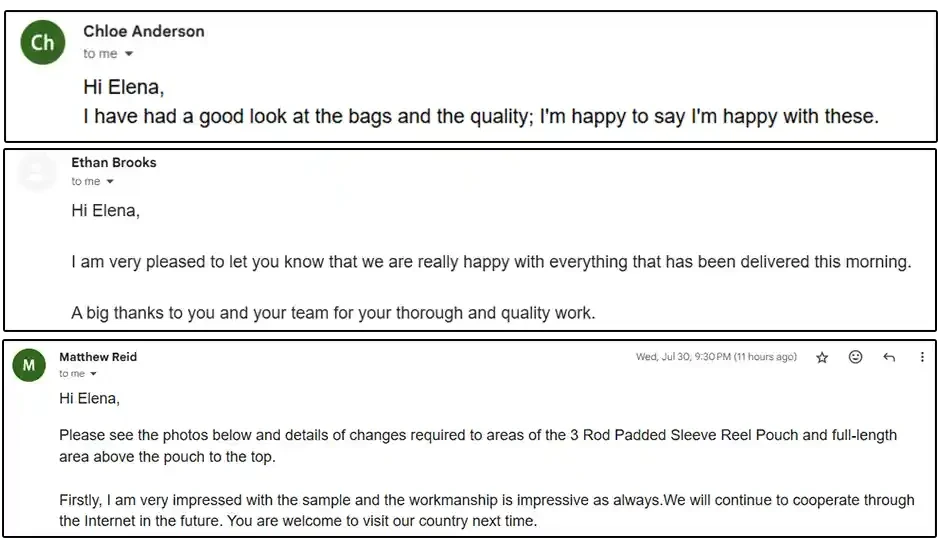Screen dimensions: 940x546
Task: Add emoji reaction to Matthew's email
Action: click(855, 357)
